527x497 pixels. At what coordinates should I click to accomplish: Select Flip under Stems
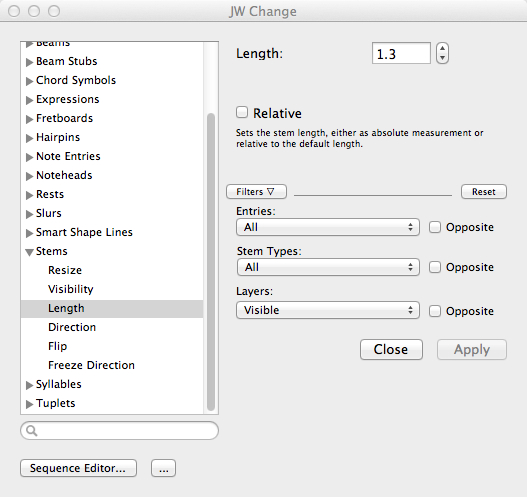click(57, 346)
